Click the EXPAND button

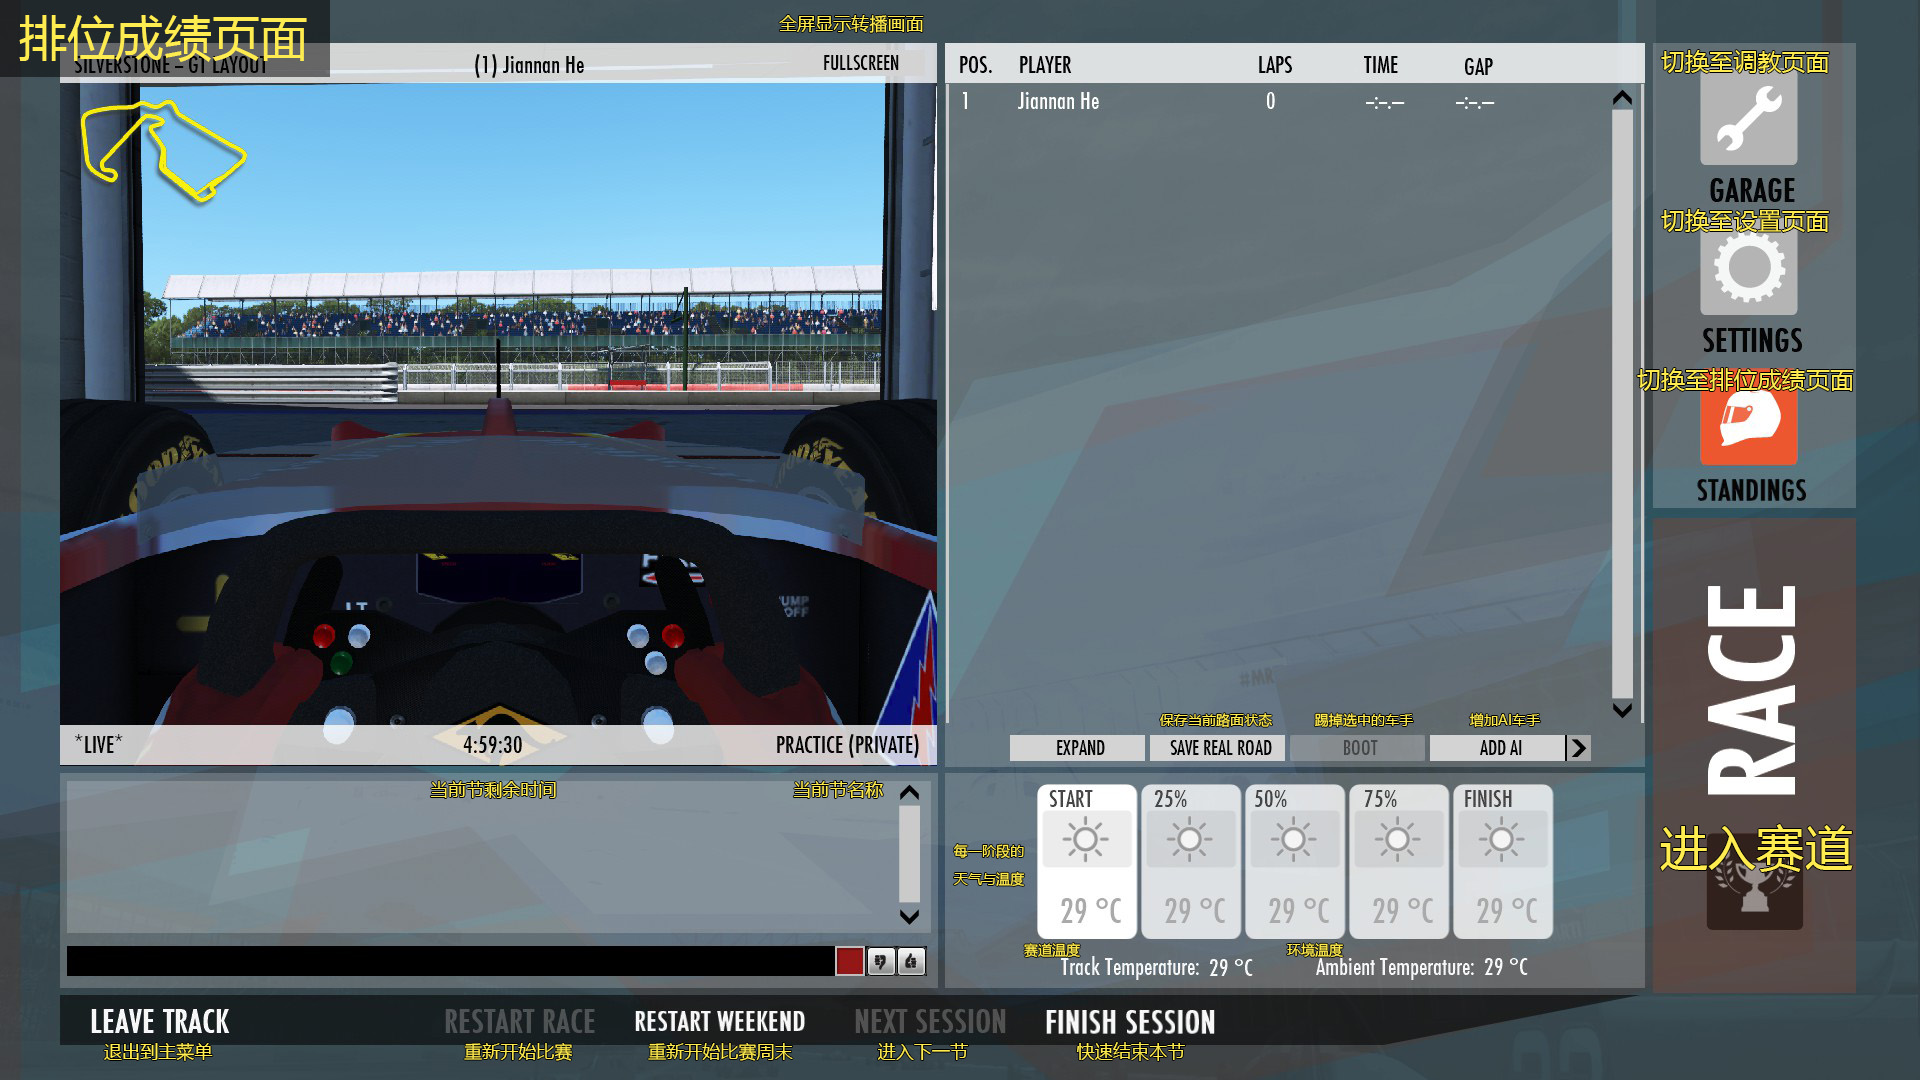click(x=1078, y=748)
